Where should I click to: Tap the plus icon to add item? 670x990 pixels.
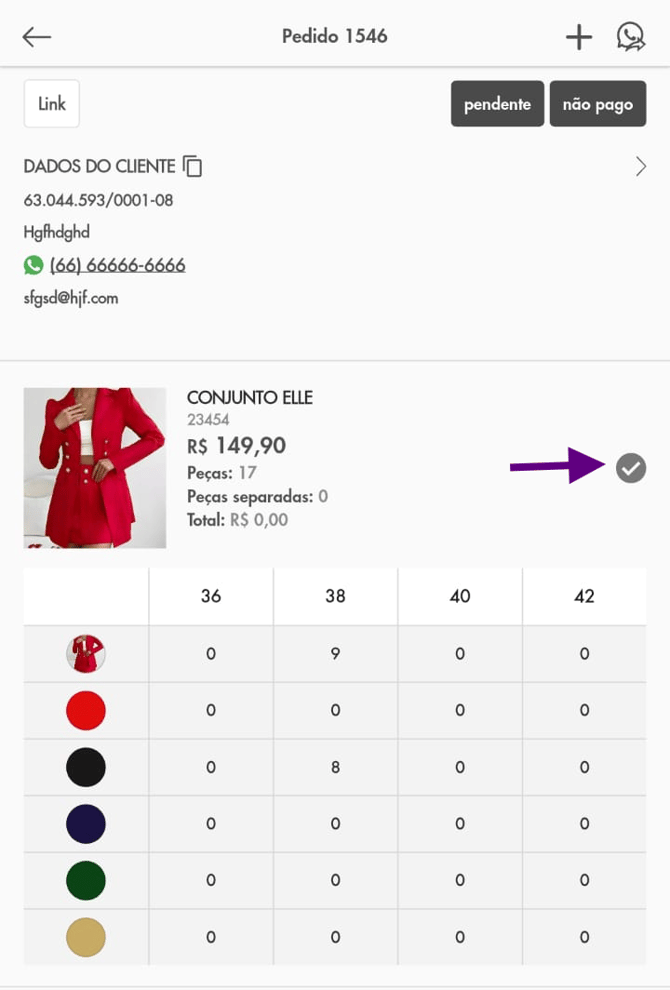[579, 37]
